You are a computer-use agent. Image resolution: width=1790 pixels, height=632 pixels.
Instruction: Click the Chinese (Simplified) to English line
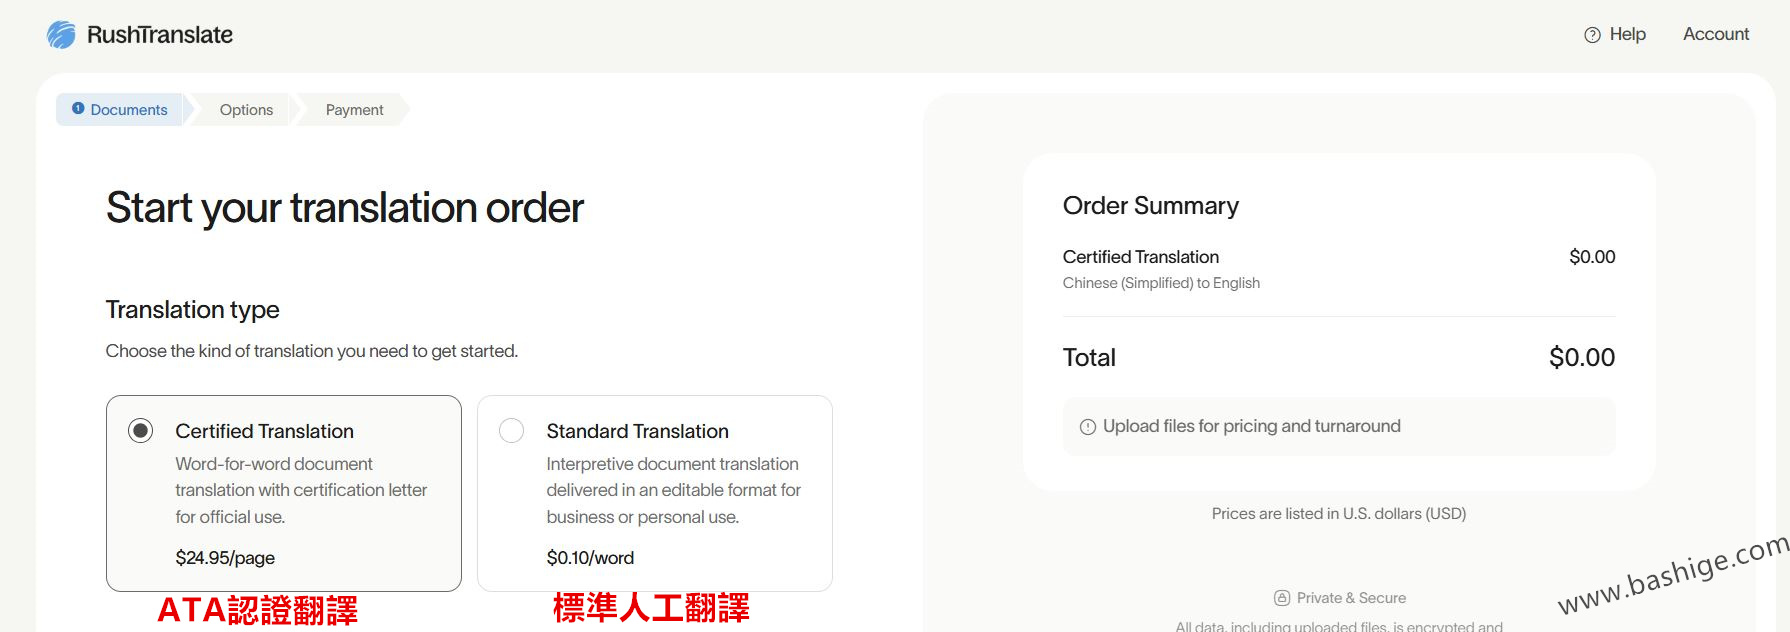click(x=1161, y=283)
